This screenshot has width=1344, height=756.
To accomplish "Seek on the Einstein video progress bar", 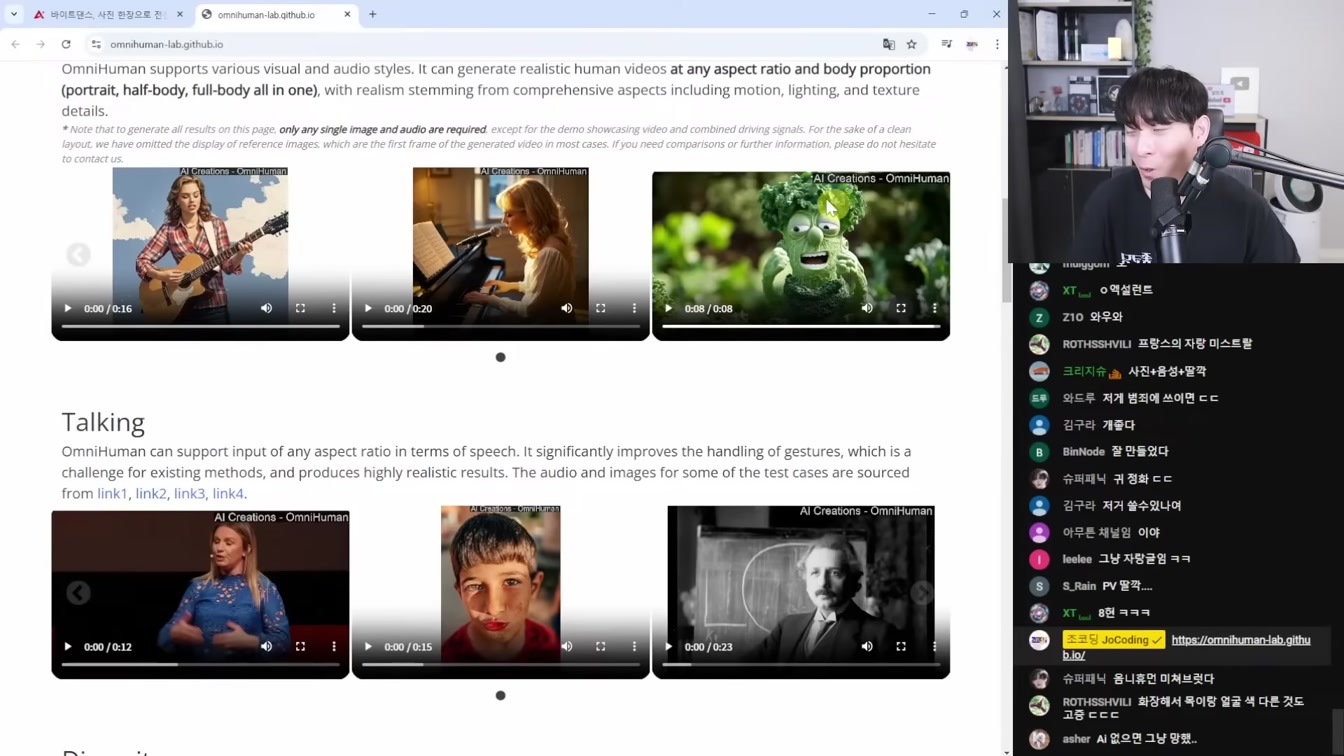I will point(801,664).
